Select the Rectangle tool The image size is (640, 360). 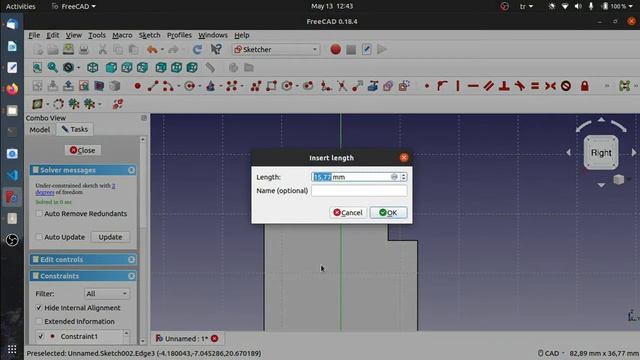271,86
